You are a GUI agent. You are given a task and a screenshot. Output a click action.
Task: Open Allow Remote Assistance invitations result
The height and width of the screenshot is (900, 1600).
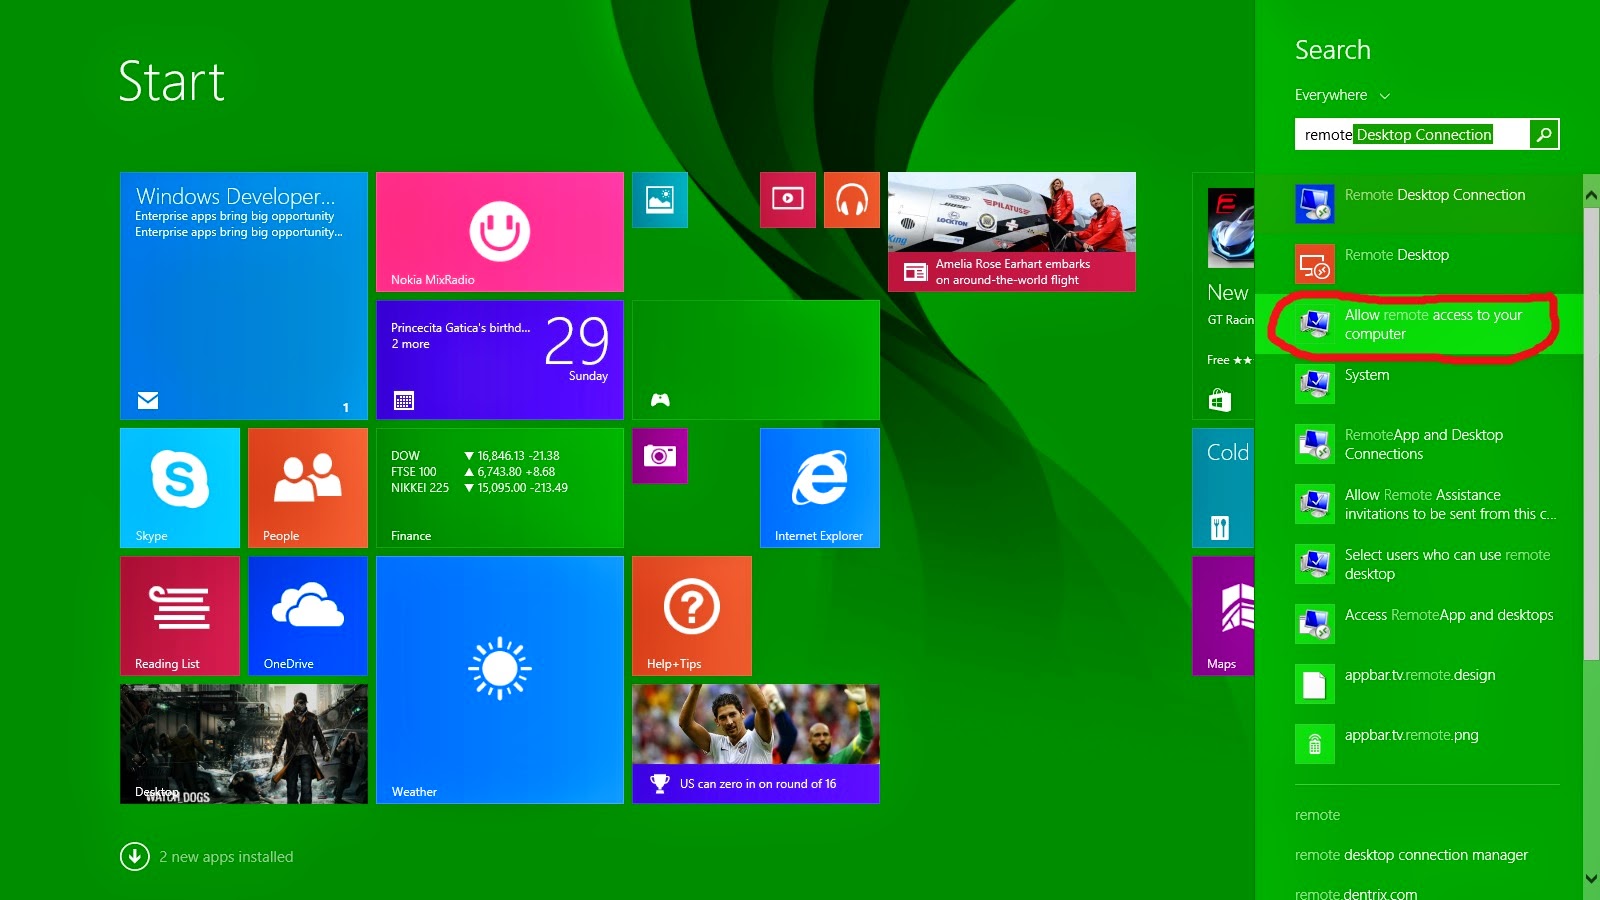point(1419,504)
